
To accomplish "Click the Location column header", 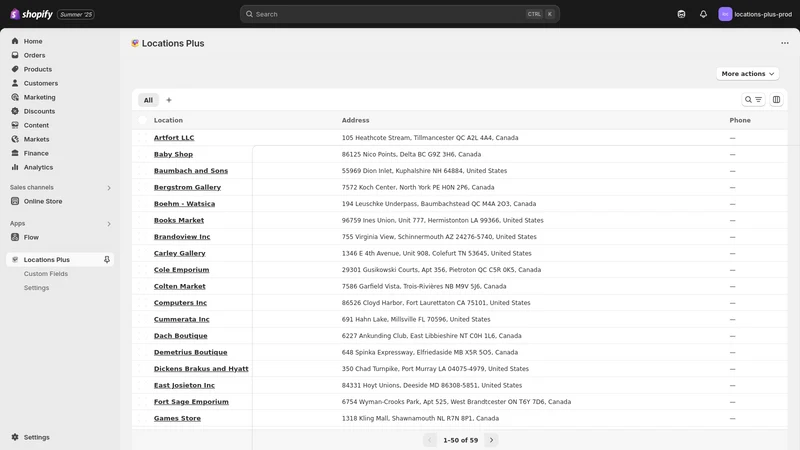I will click(x=168, y=120).
